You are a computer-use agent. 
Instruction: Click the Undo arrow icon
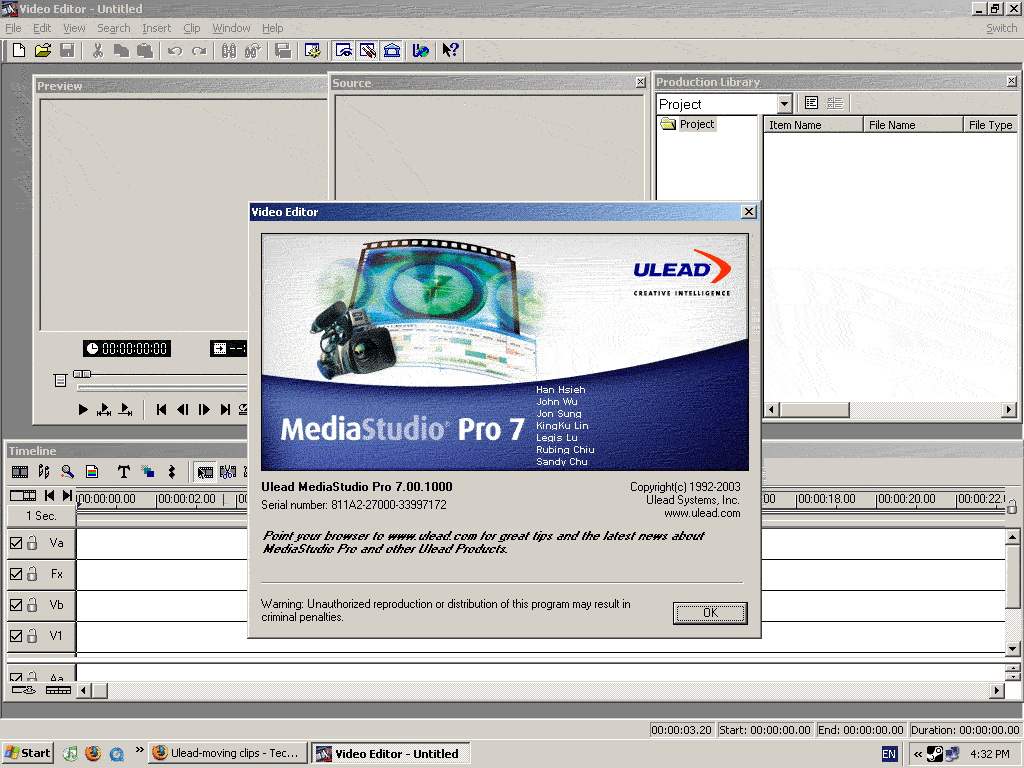coord(175,50)
